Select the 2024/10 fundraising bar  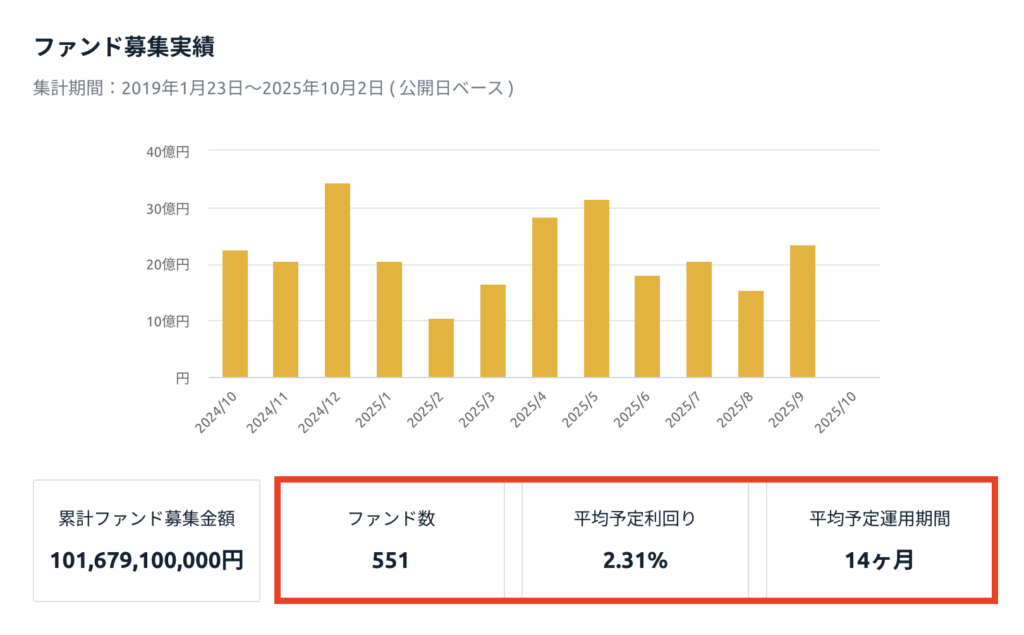pyautogui.click(x=234, y=314)
